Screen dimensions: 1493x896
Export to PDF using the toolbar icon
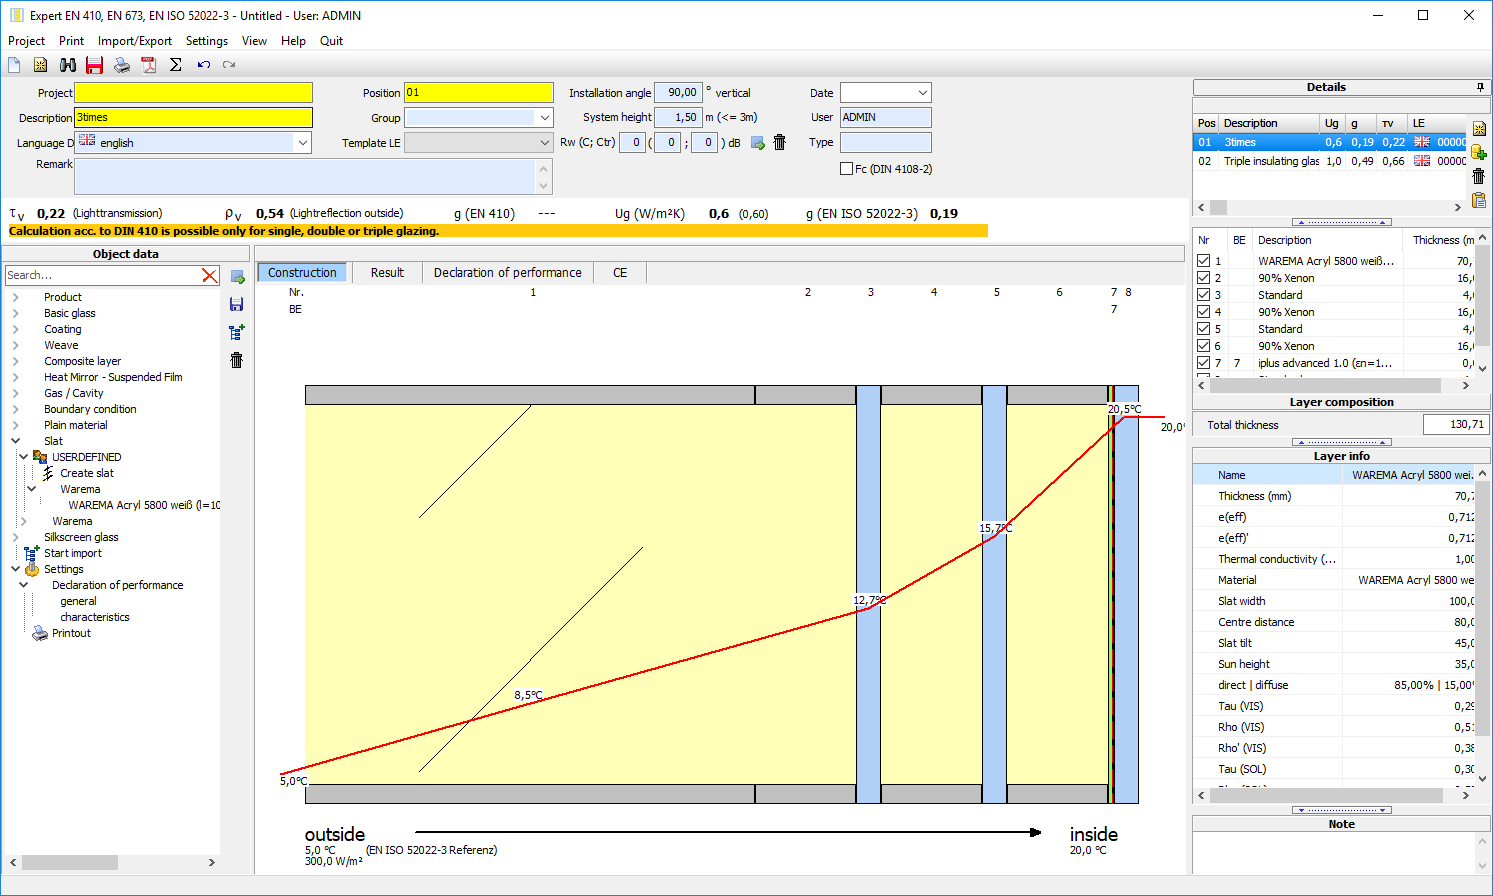click(x=149, y=65)
